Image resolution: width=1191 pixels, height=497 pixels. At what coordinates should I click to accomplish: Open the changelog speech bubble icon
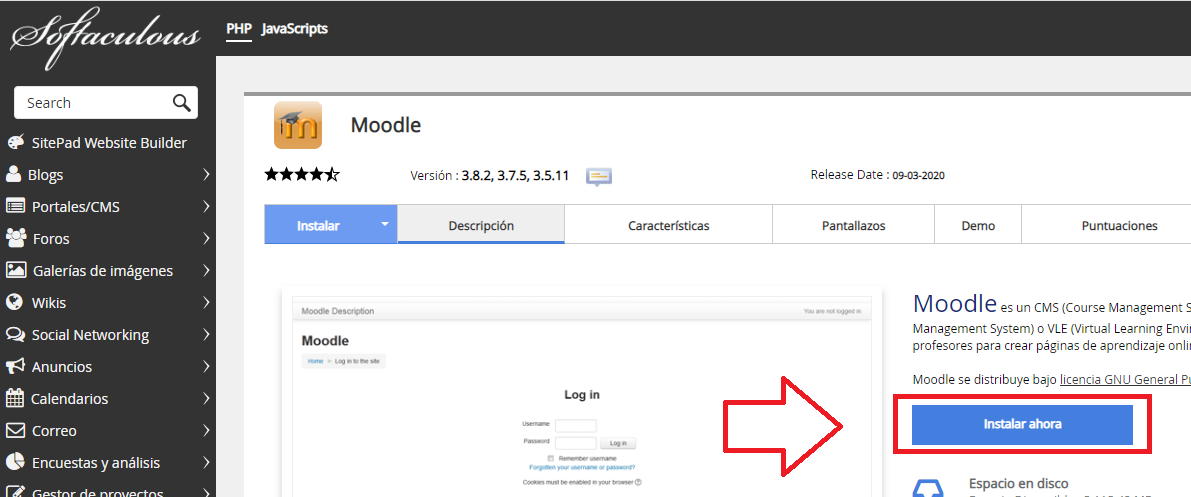(x=599, y=176)
